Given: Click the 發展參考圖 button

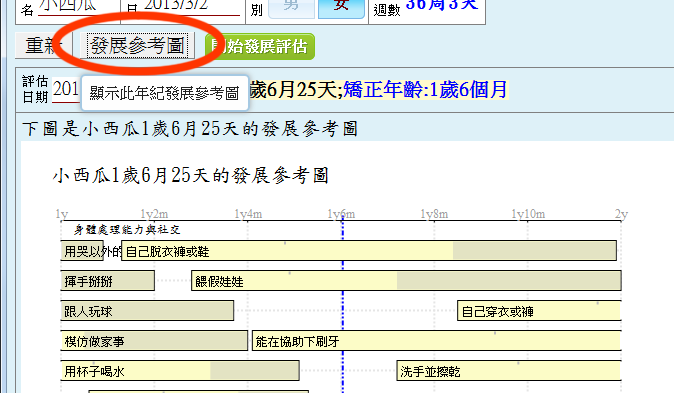Looking at the screenshot, I should [x=137, y=46].
